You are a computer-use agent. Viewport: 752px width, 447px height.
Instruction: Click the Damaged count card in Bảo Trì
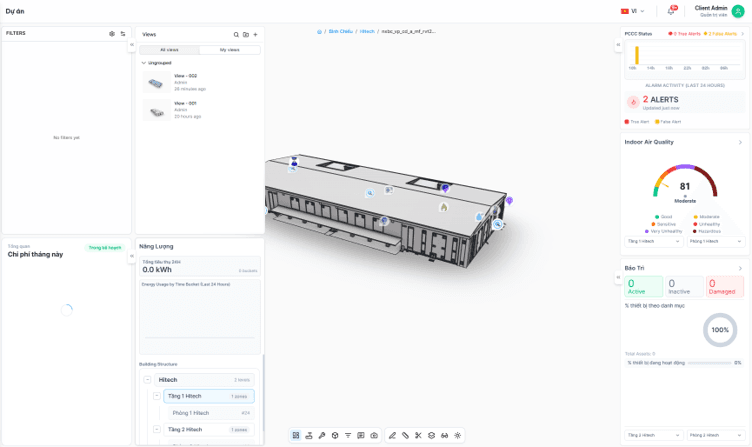pyautogui.click(x=725, y=287)
